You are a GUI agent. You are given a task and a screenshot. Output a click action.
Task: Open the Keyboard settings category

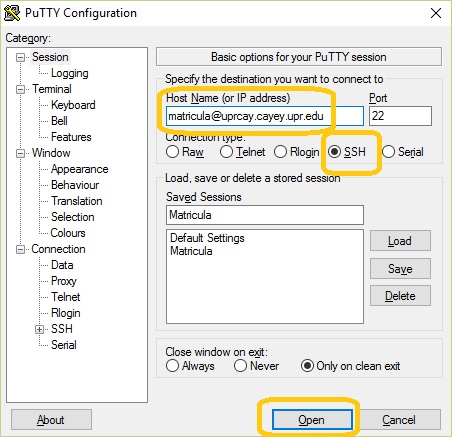[x=73, y=105]
